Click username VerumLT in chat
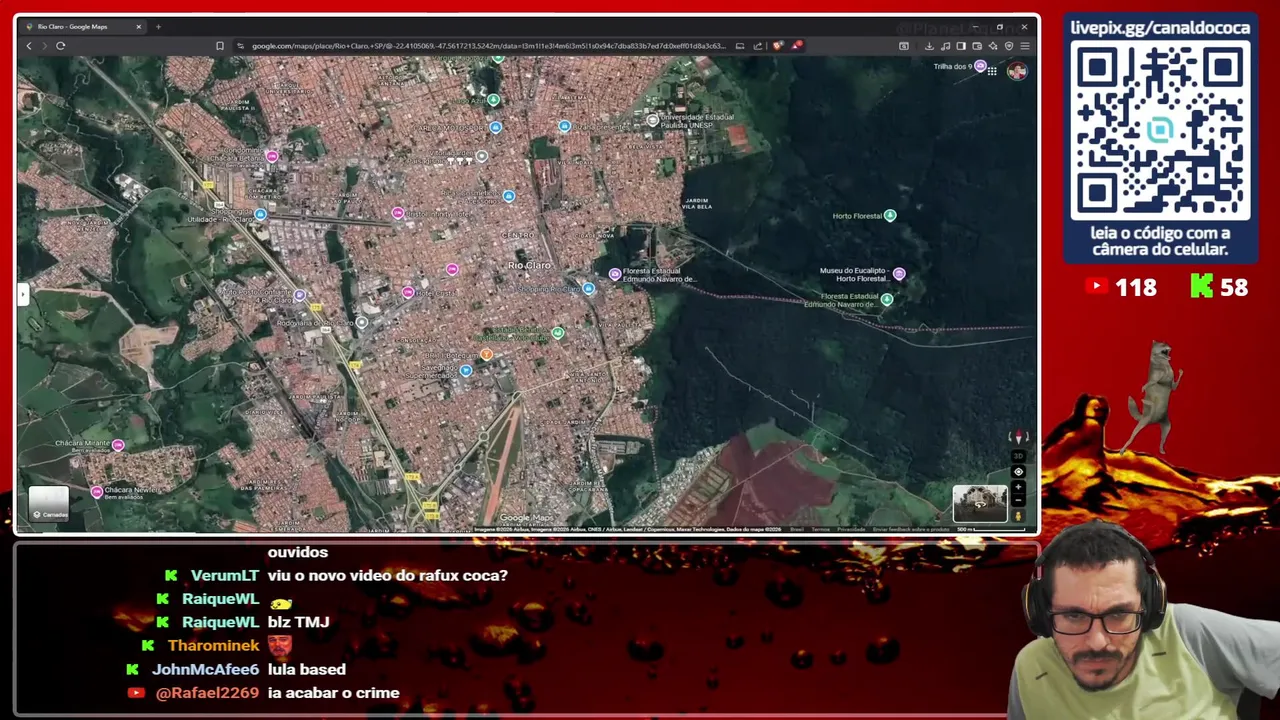 (x=224, y=576)
